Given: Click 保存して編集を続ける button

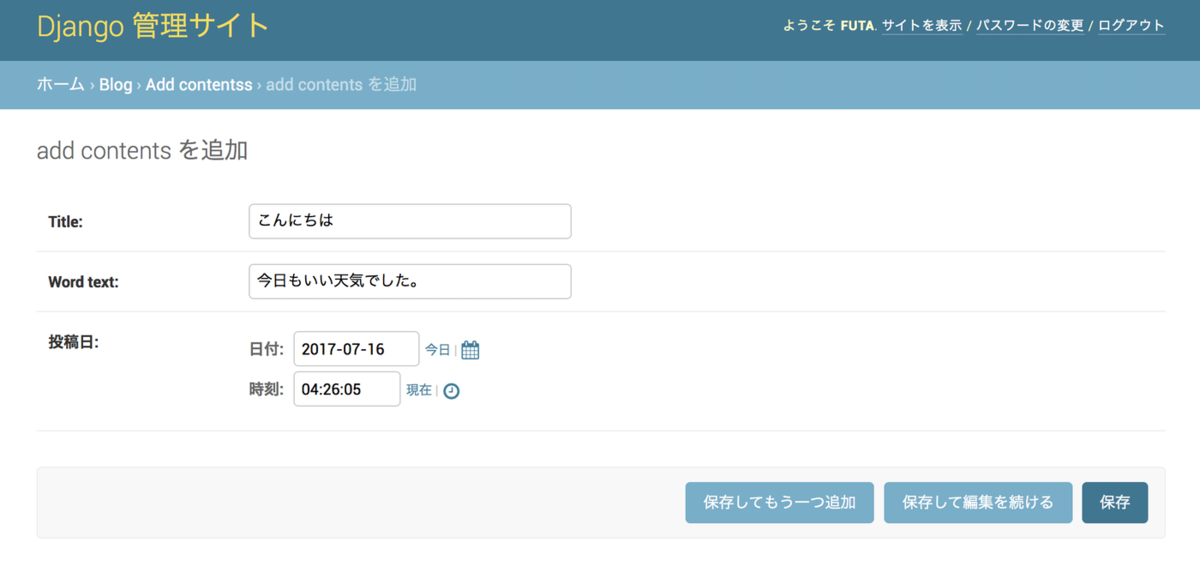Looking at the screenshot, I should (978, 503).
